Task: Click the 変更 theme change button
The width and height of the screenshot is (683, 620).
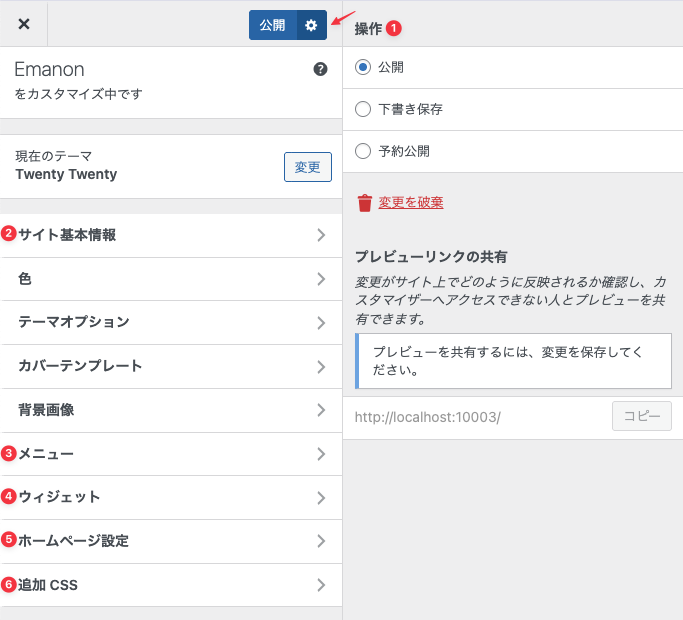Action: coord(307,166)
